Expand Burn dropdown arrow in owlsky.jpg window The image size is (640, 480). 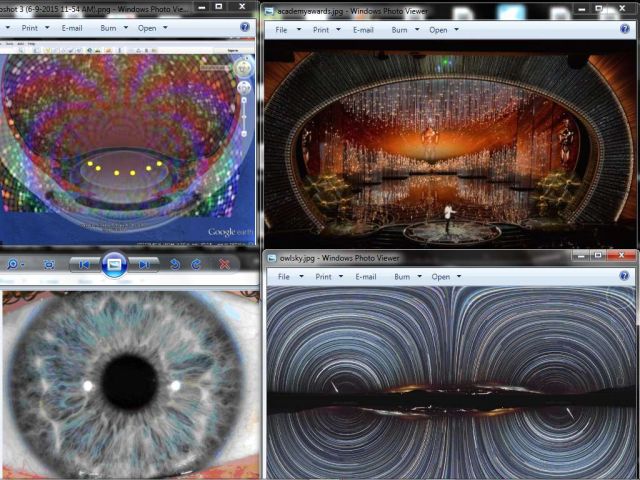[419, 277]
